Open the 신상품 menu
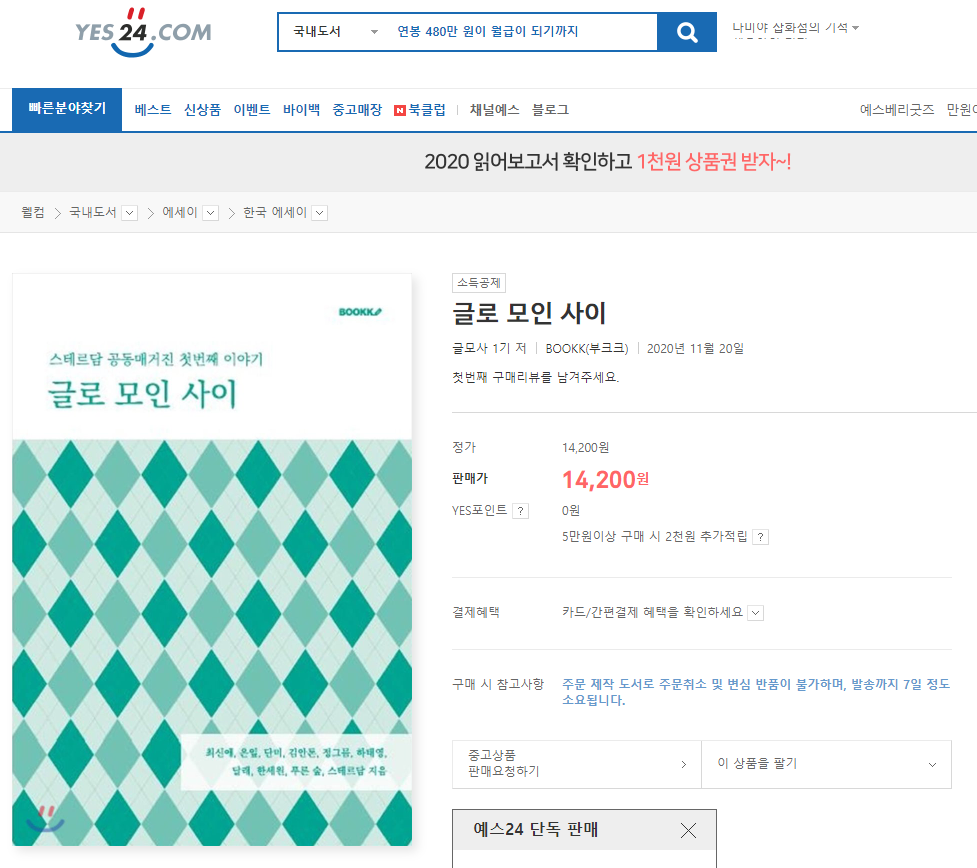This screenshot has height=868, width=977. click(203, 110)
